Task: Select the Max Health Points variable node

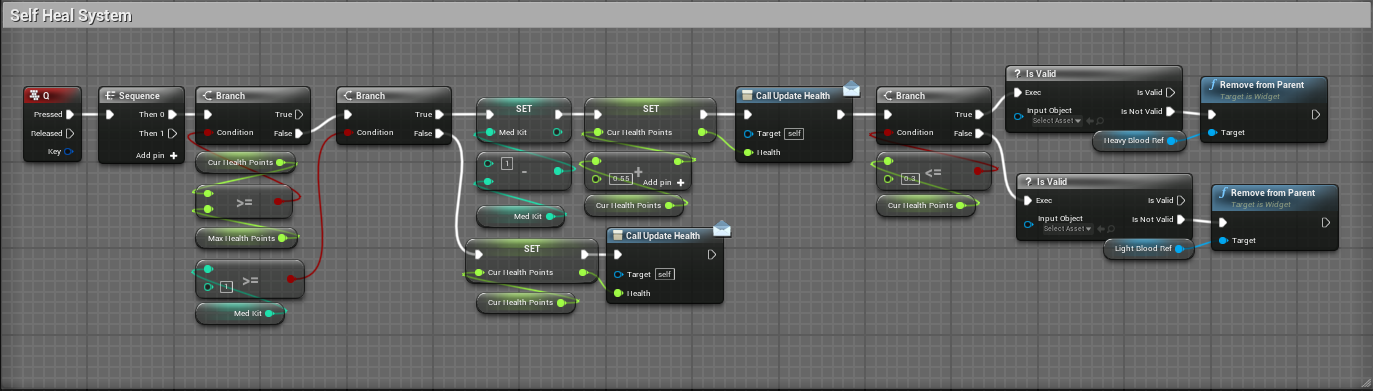Action: pyautogui.click(x=247, y=238)
